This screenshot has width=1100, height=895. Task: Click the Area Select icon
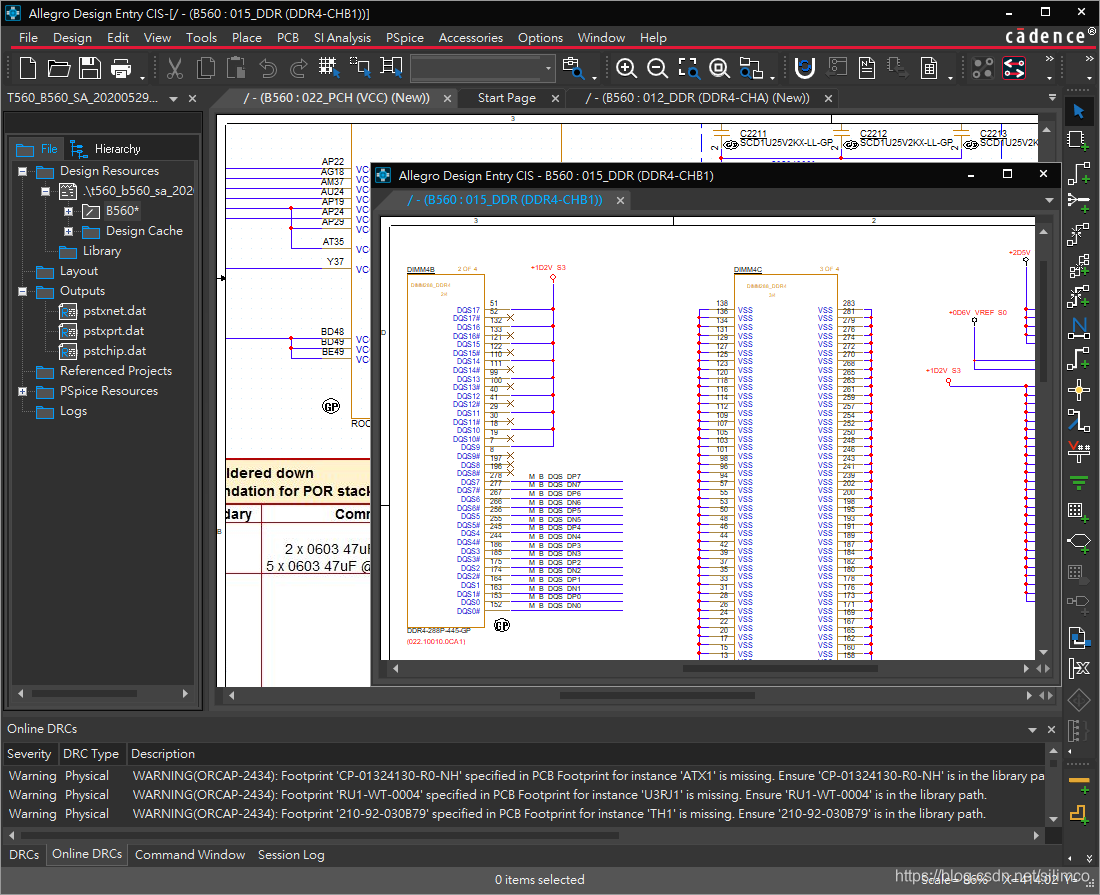pos(360,68)
